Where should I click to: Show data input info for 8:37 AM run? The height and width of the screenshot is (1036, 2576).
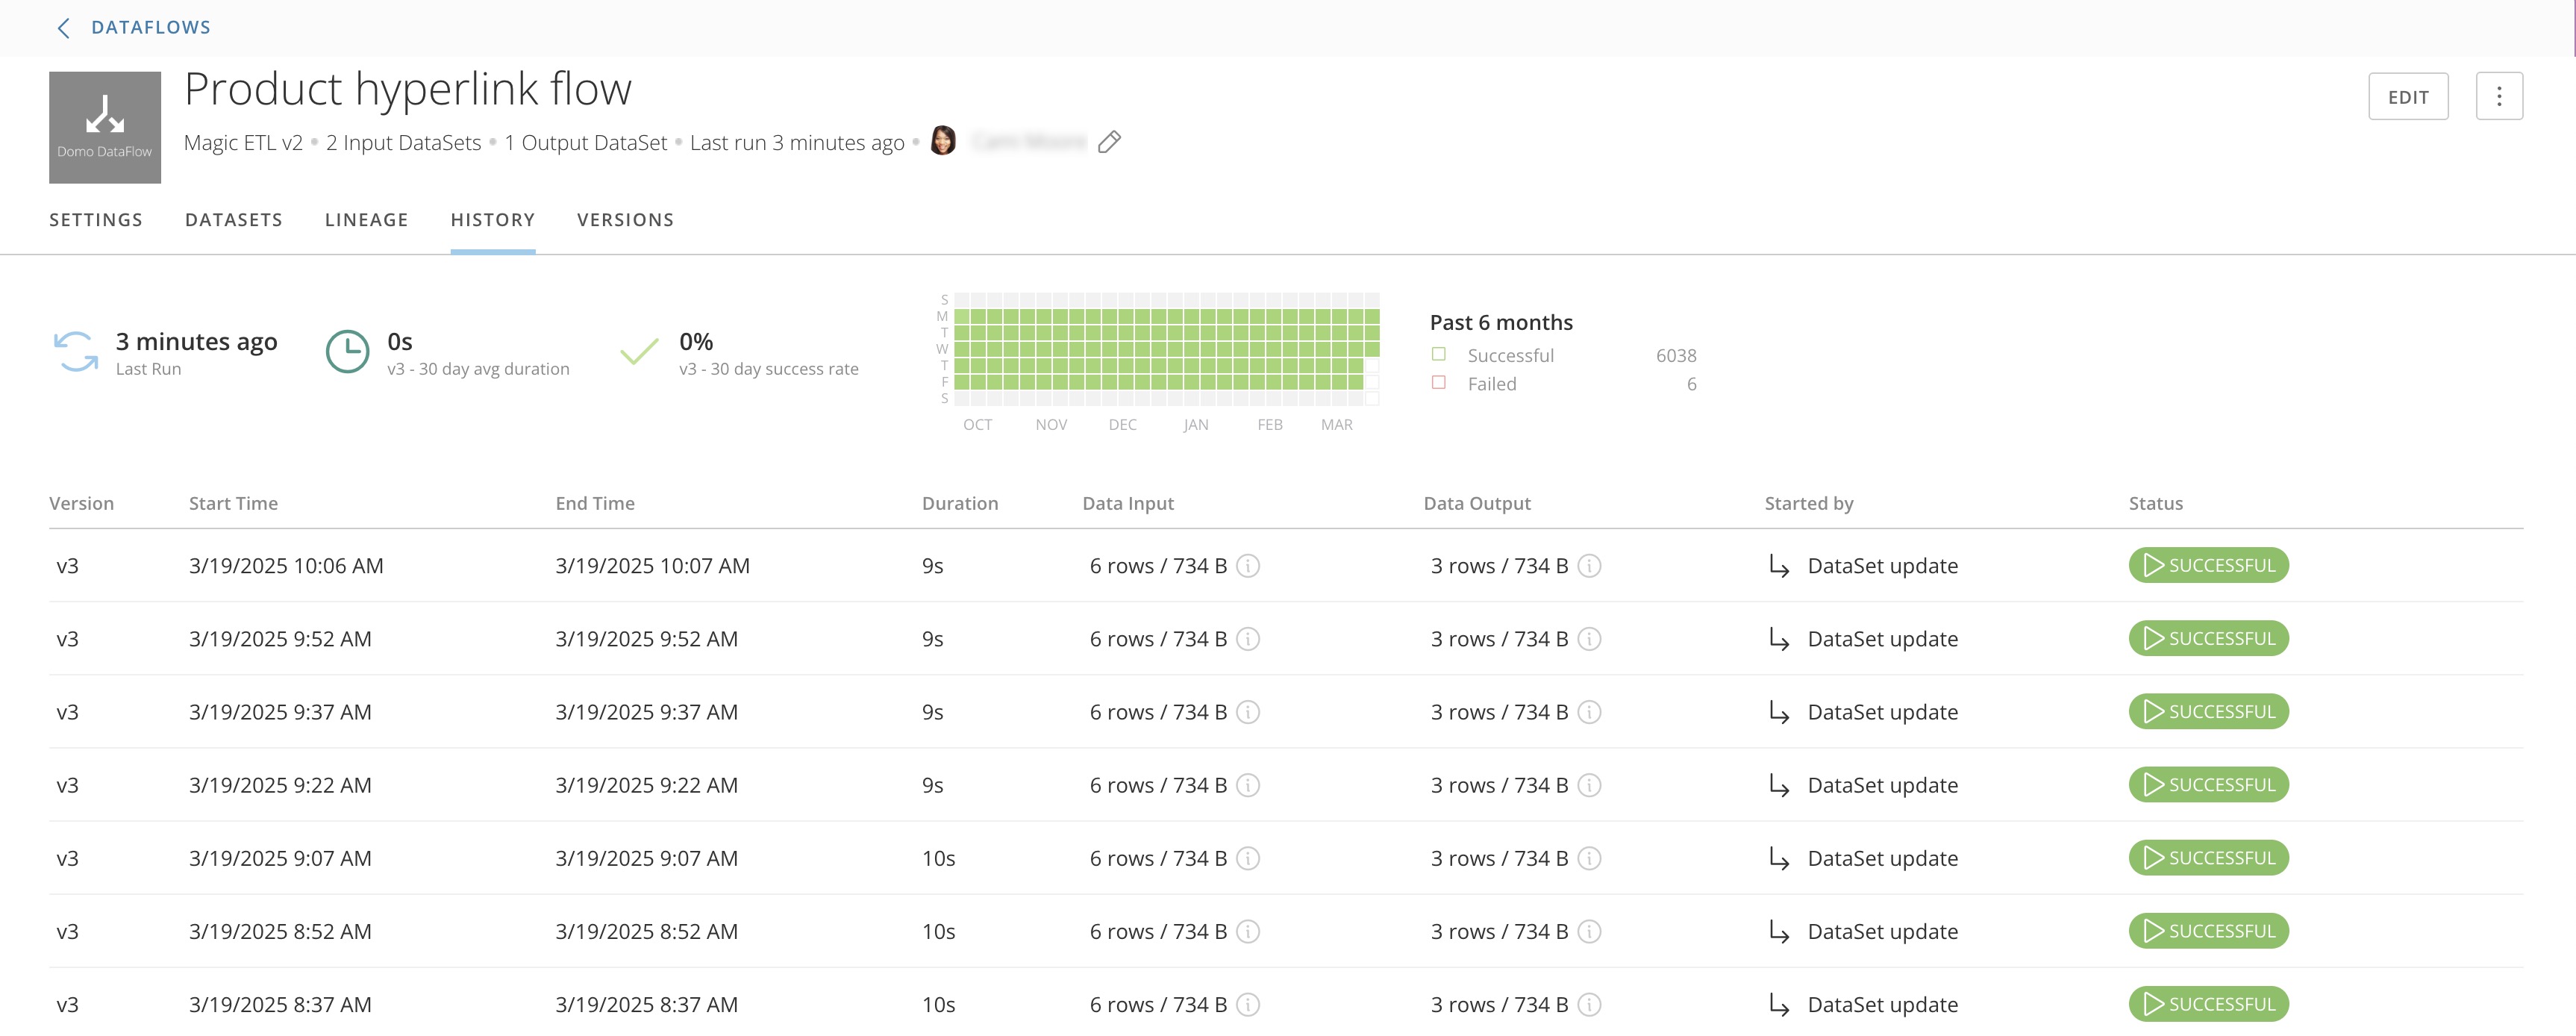coord(1248,1004)
